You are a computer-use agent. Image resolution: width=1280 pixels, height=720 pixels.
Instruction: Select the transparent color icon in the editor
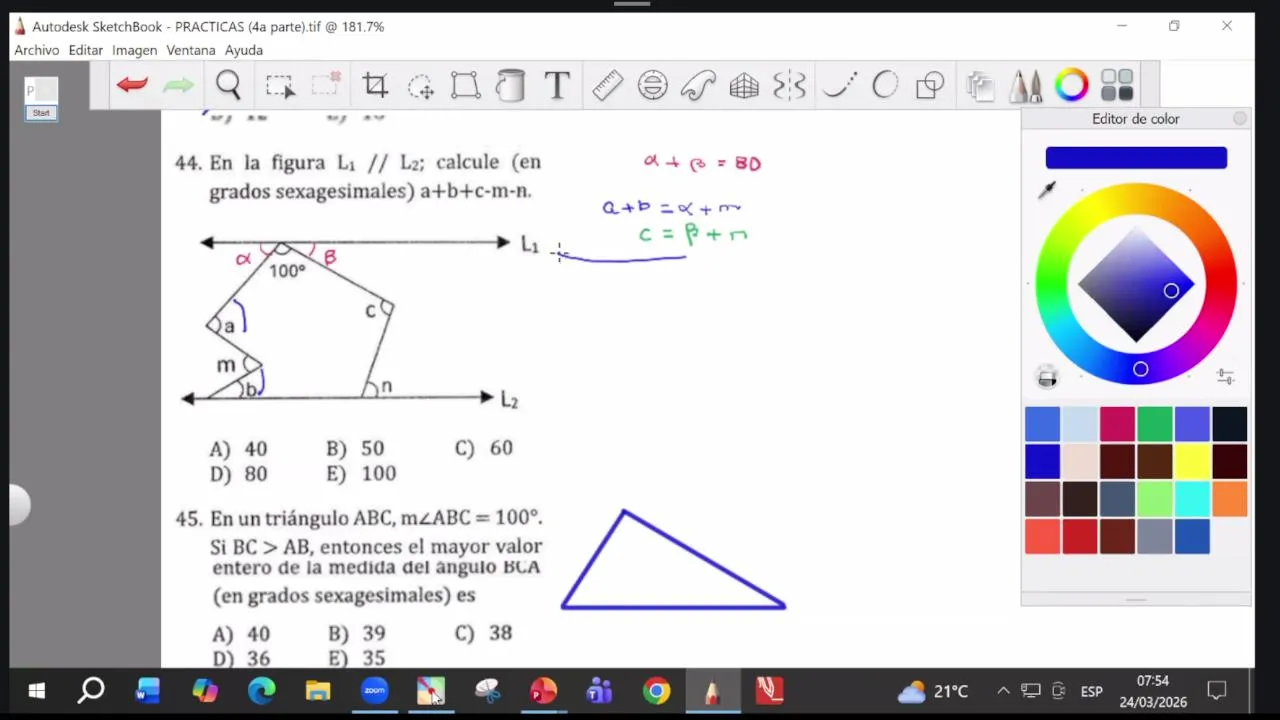coord(1047,377)
